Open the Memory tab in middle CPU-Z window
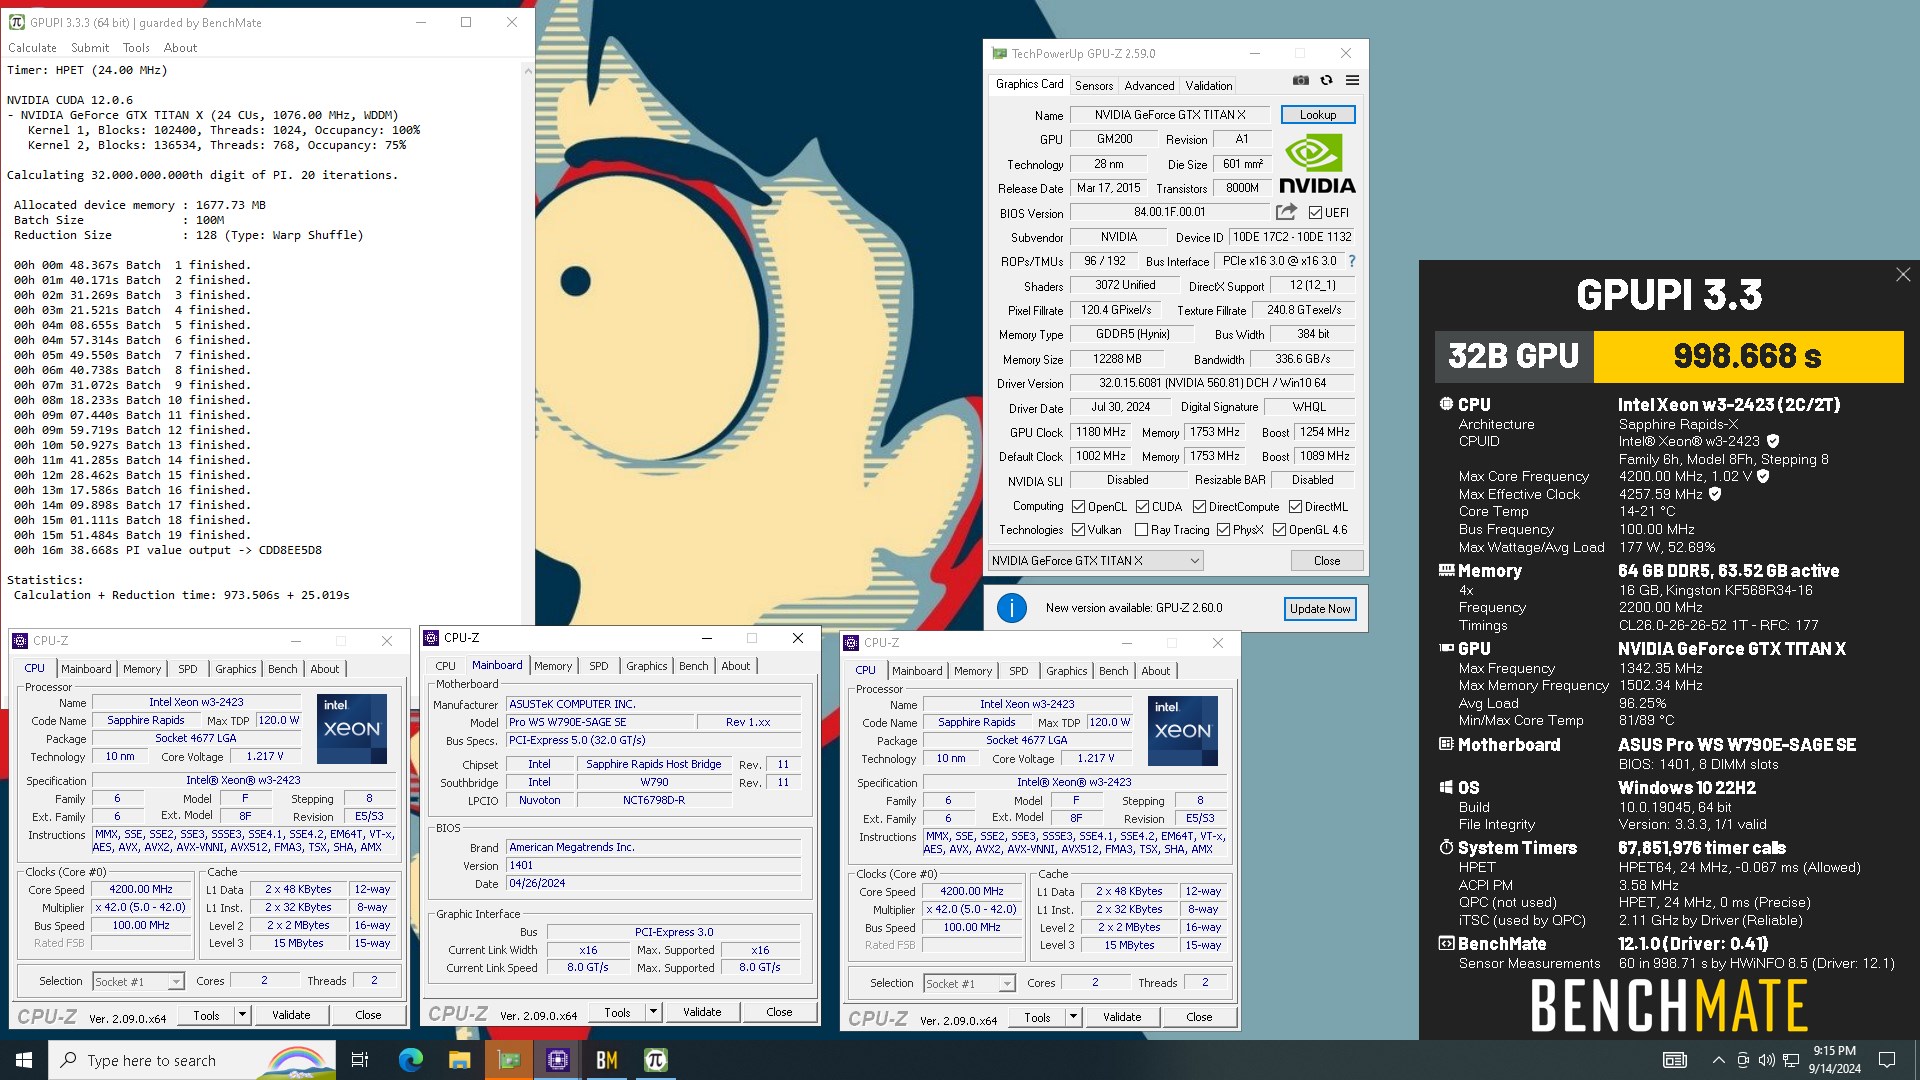 point(553,666)
